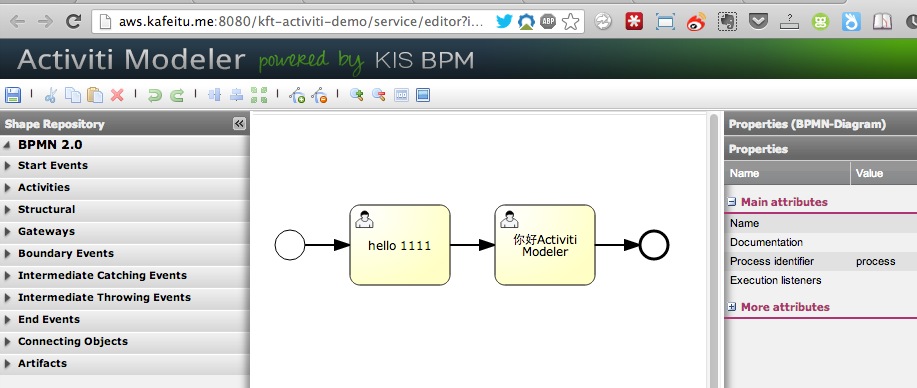This screenshot has height=388, width=917.
Task: Edit the Documentation property row
Action: coord(821,242)
